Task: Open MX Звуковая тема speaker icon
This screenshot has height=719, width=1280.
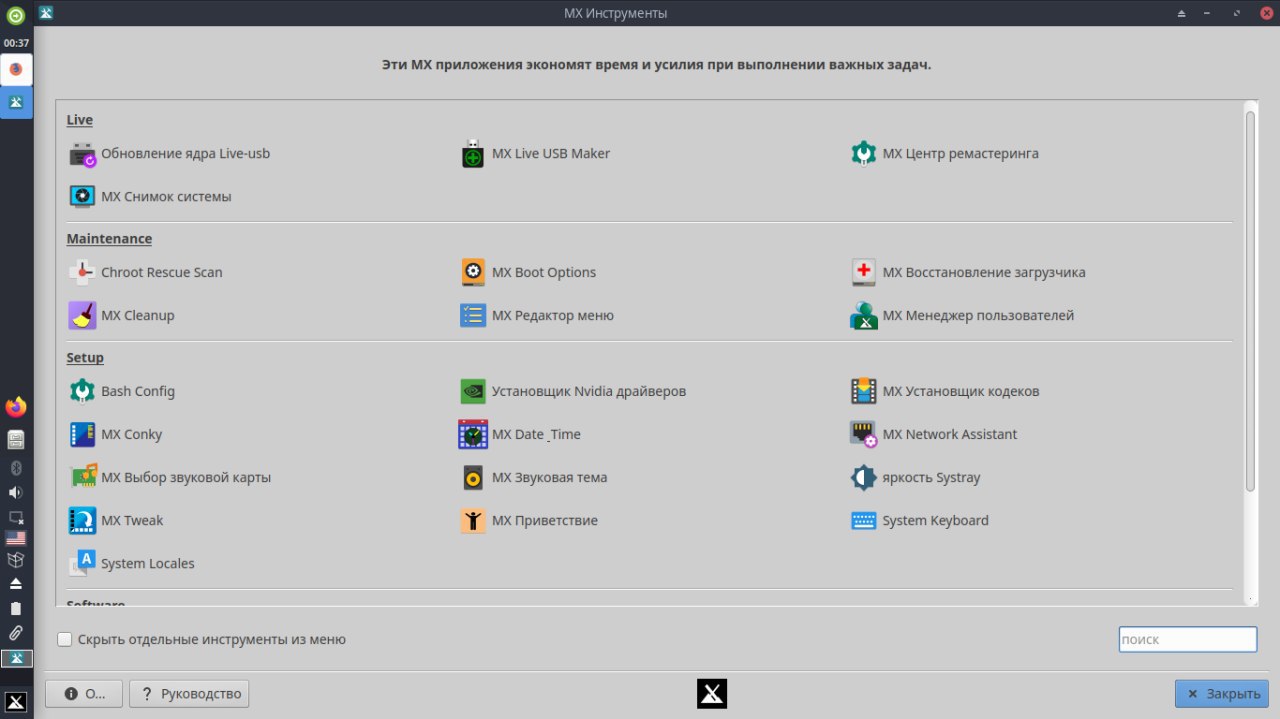Action: coord(473,478)
